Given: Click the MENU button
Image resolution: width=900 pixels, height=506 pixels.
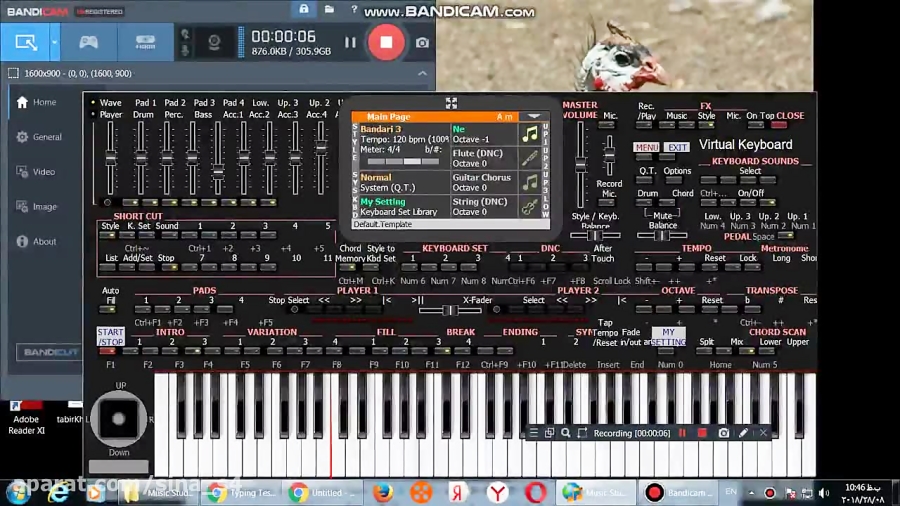Looking at the screenshot, I should tap(646, 147).
